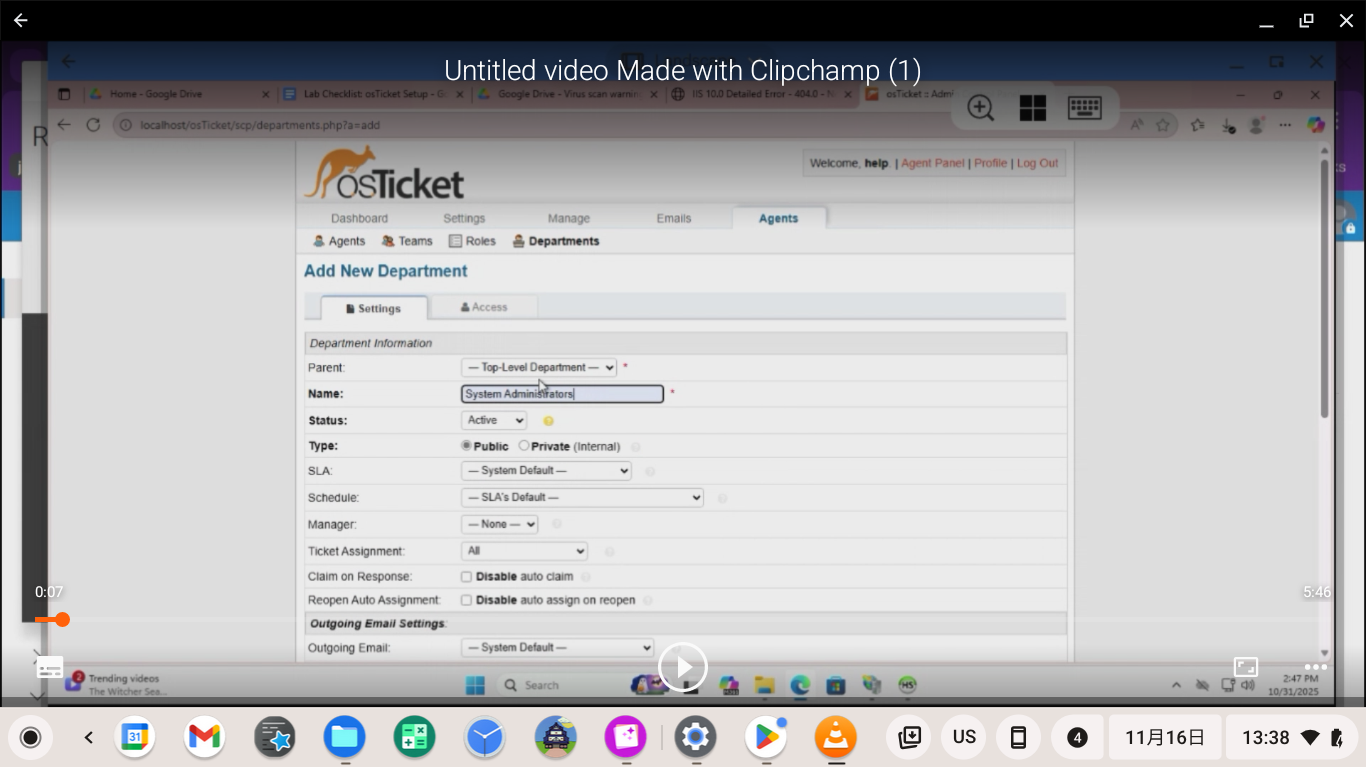The width and height of the screenshot is (1366, 767).
Task: Open the Outgoing Email System Default dropdown
Action: [557, 648]
